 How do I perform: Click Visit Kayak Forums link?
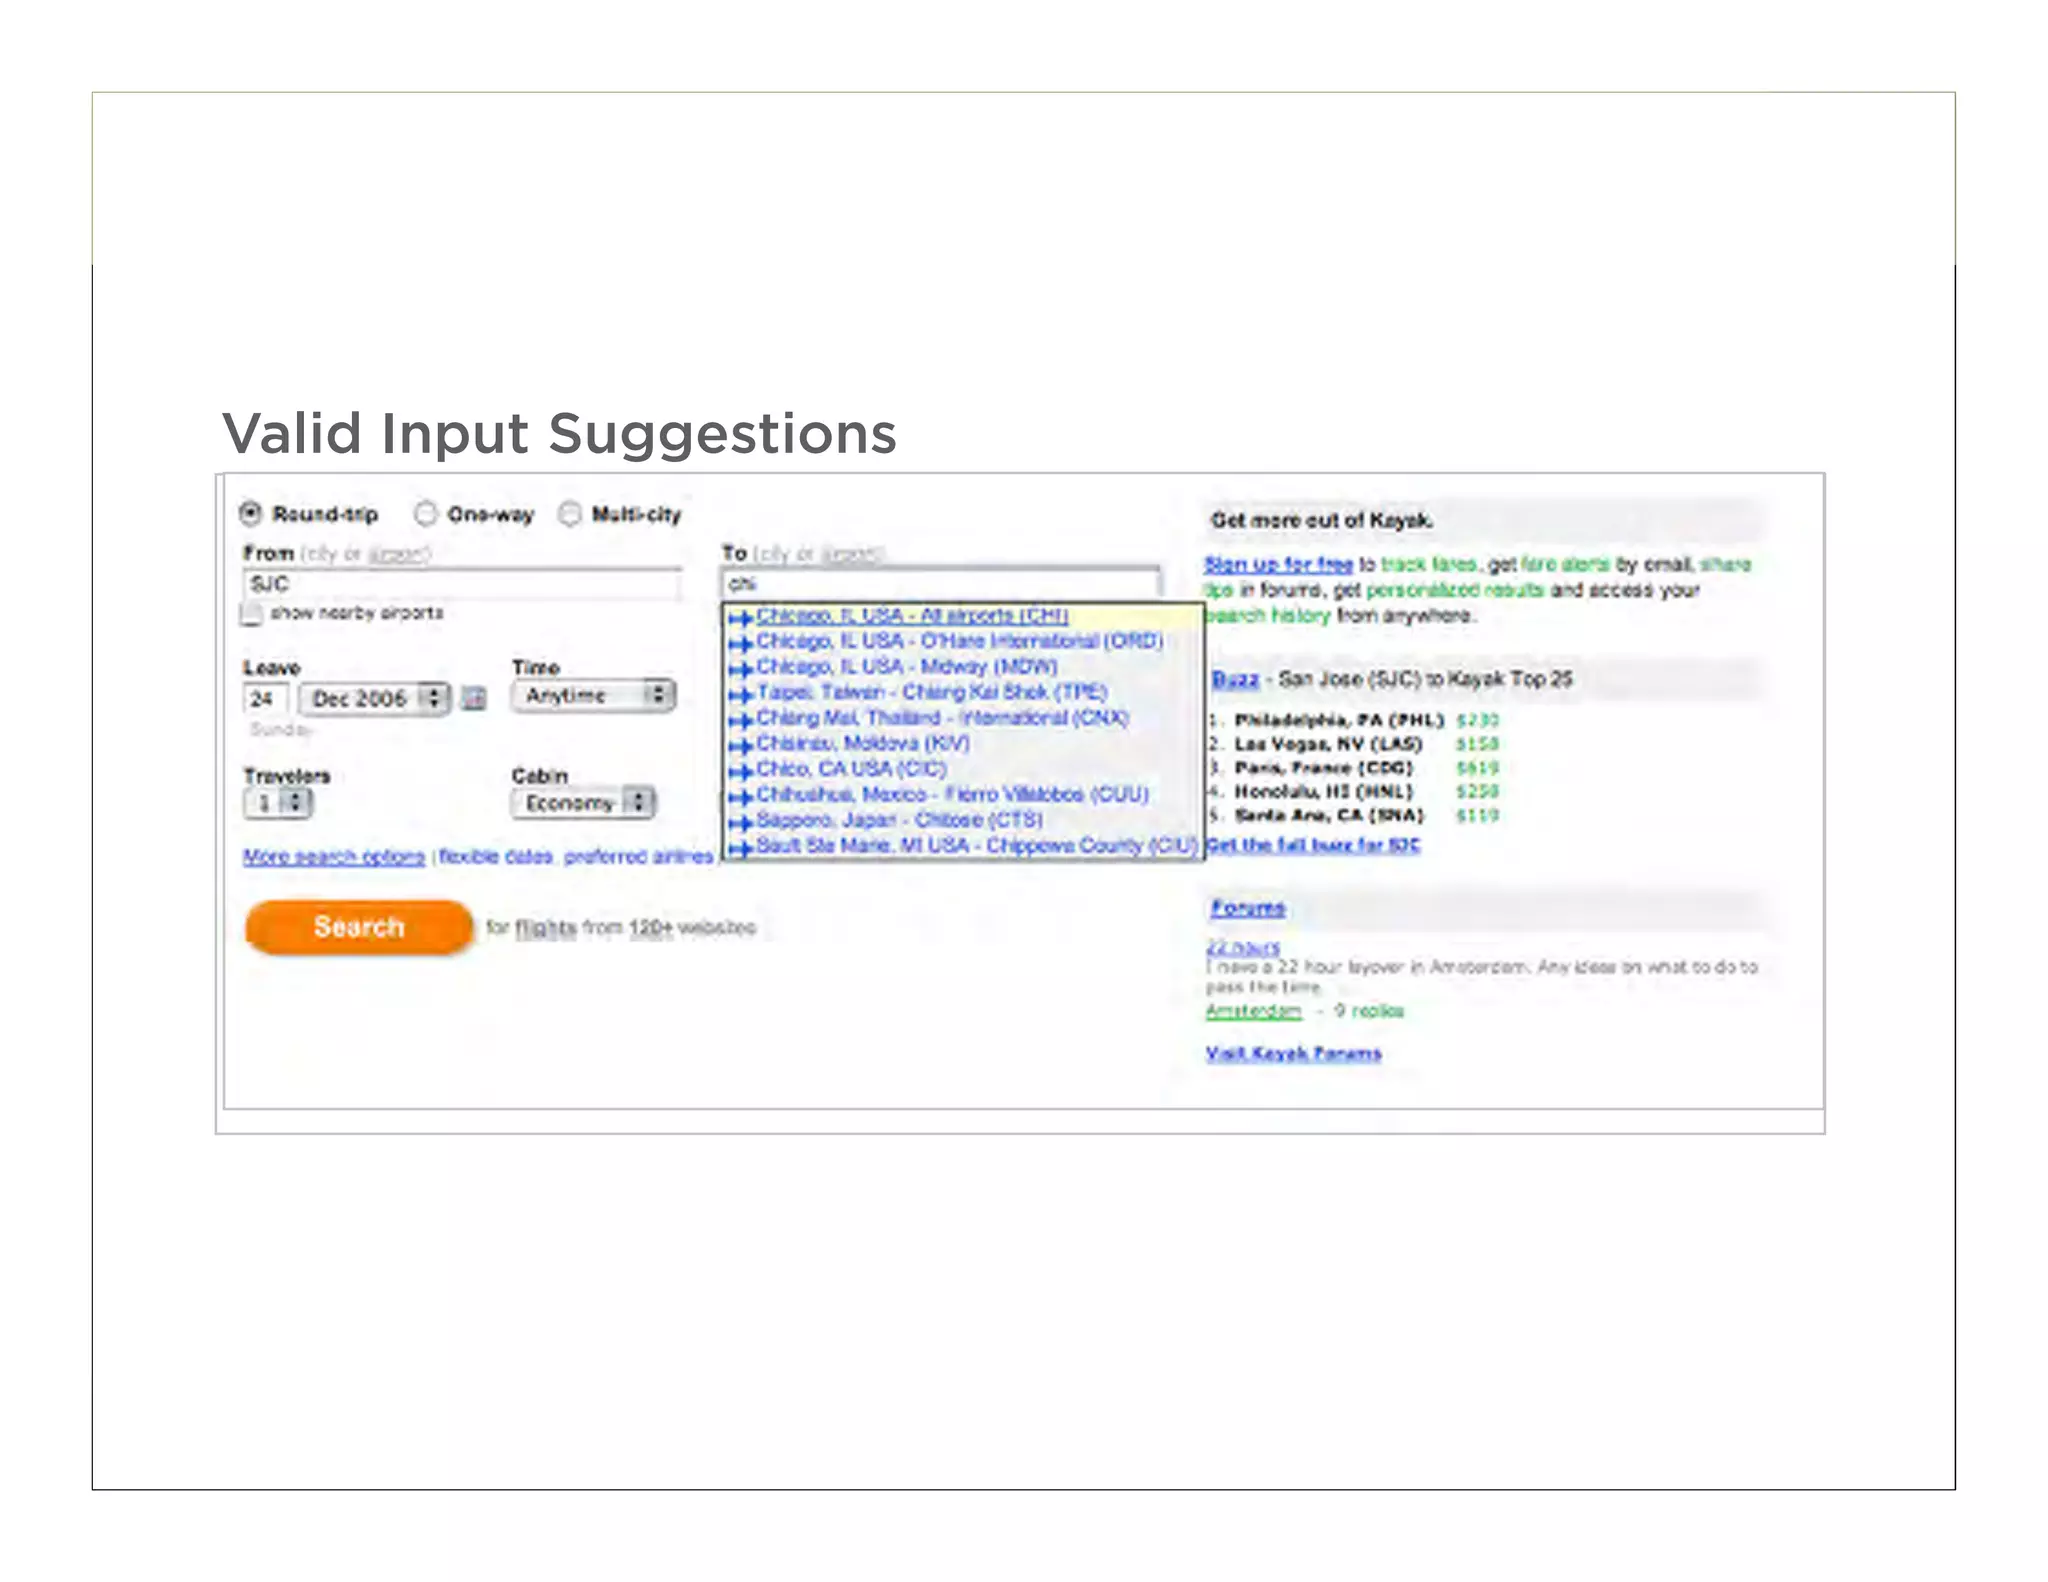pyautogui.click(x=1294, y=1053)
